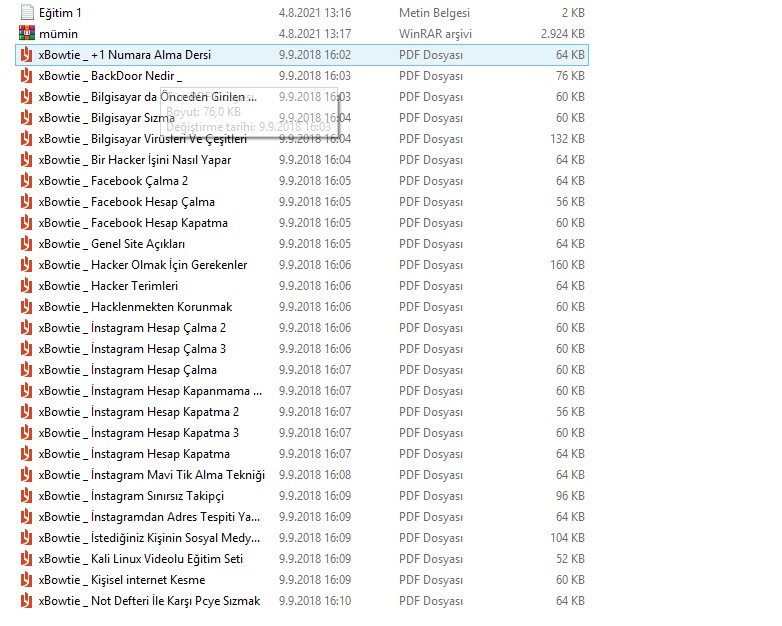The image size is (782, 626).
Task: Click PDF icon of Instagram Sınırsız Takipçi
Action: 27,496
